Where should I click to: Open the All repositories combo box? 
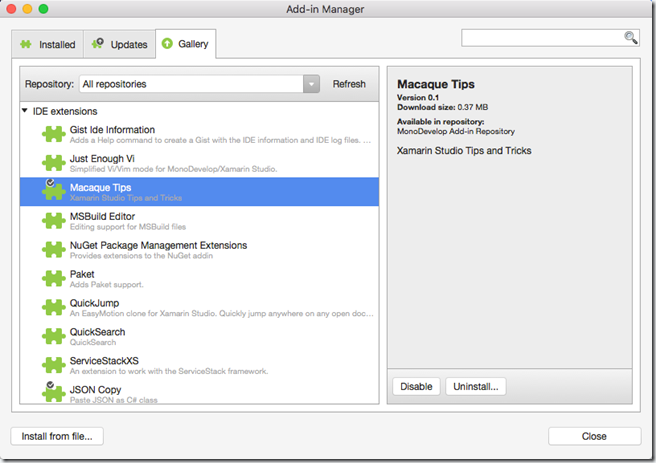(x=200, y=84)
